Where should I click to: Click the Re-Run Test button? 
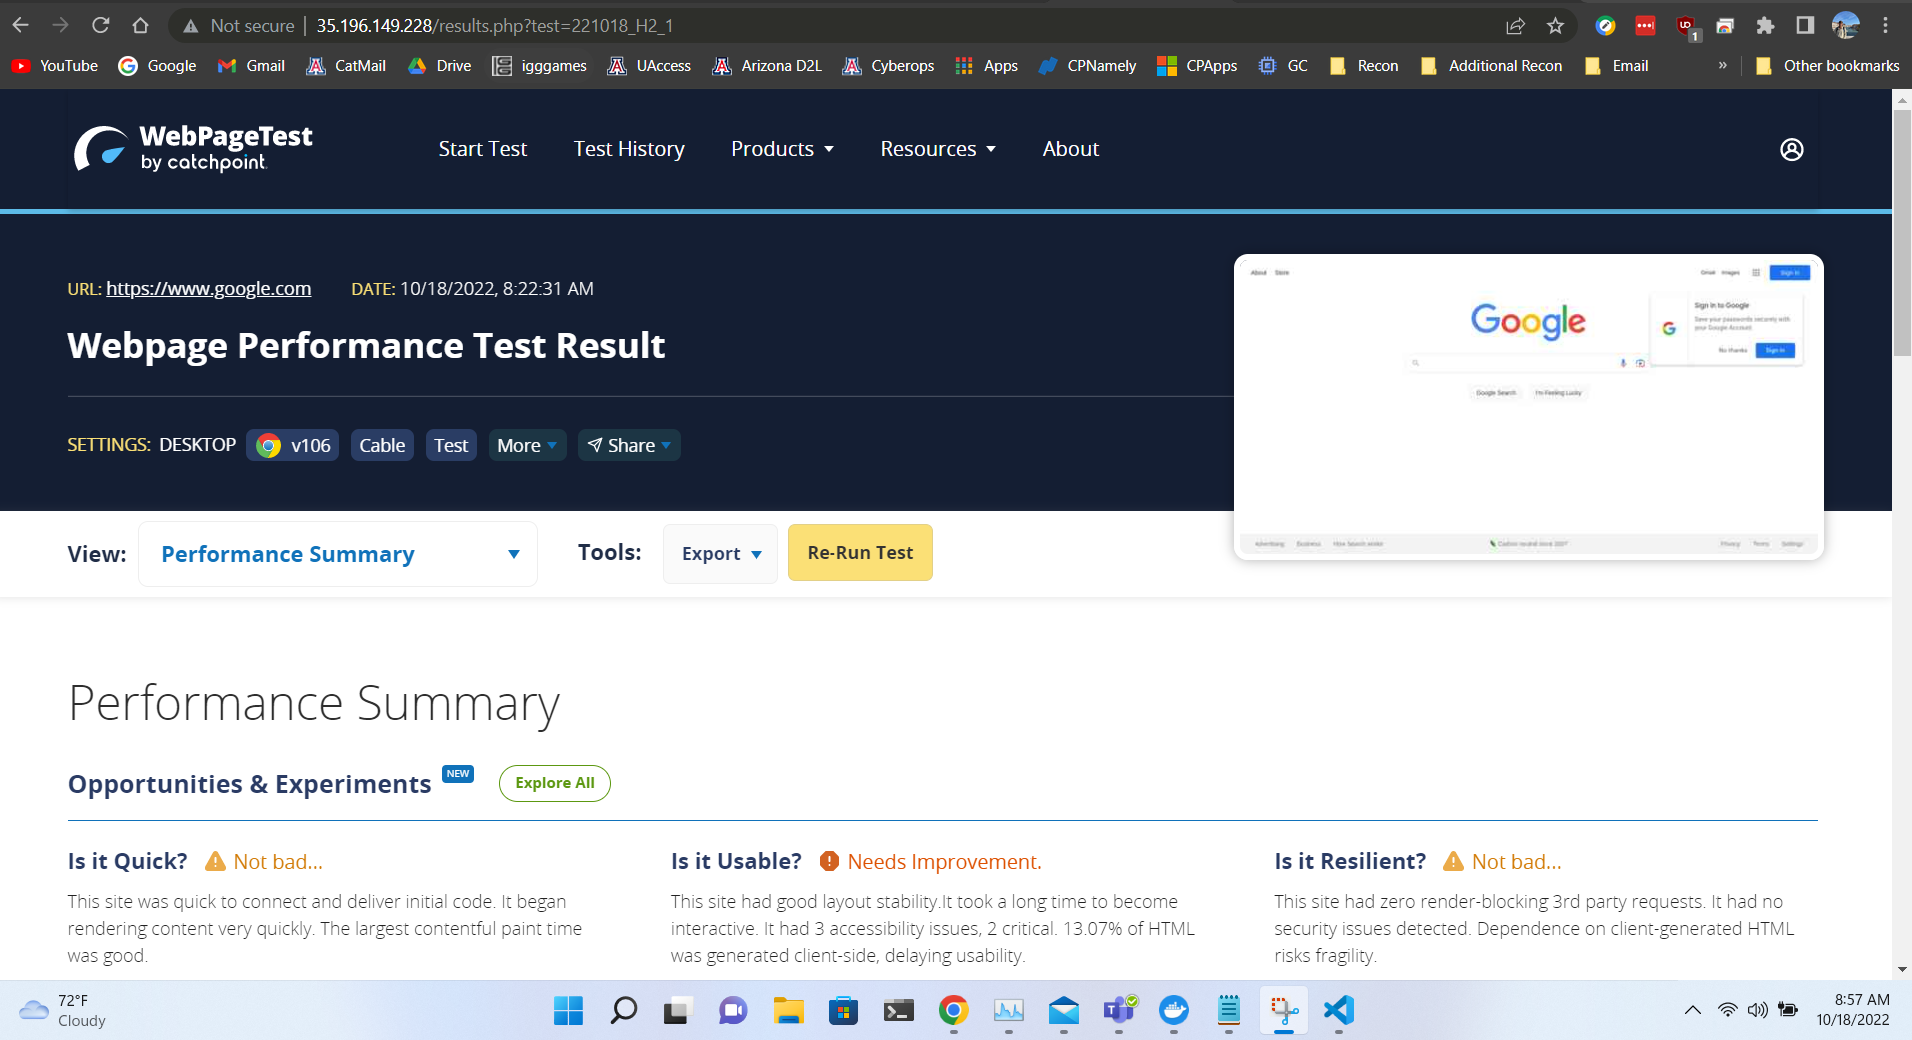[860, 553]
